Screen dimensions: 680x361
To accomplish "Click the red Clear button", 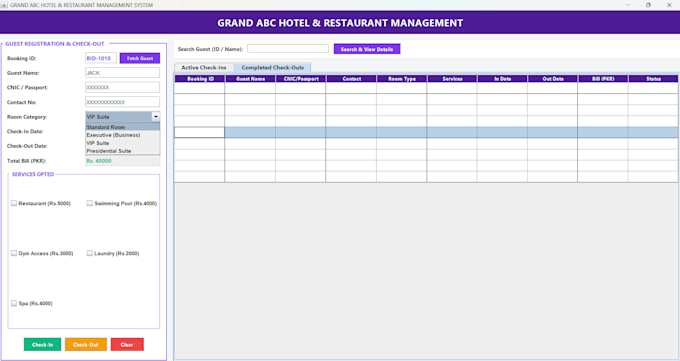I will [x=127, y=345].
